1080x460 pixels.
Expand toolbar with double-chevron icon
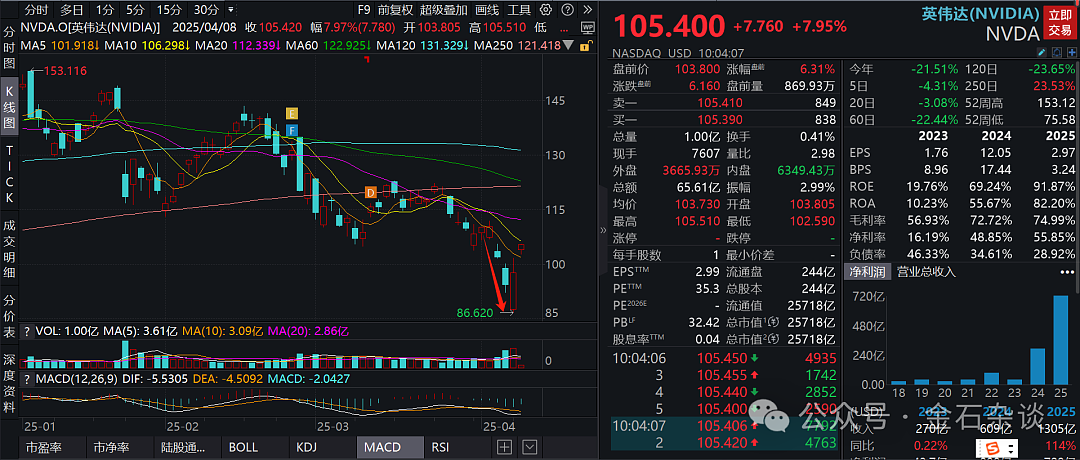click(587, 10)
